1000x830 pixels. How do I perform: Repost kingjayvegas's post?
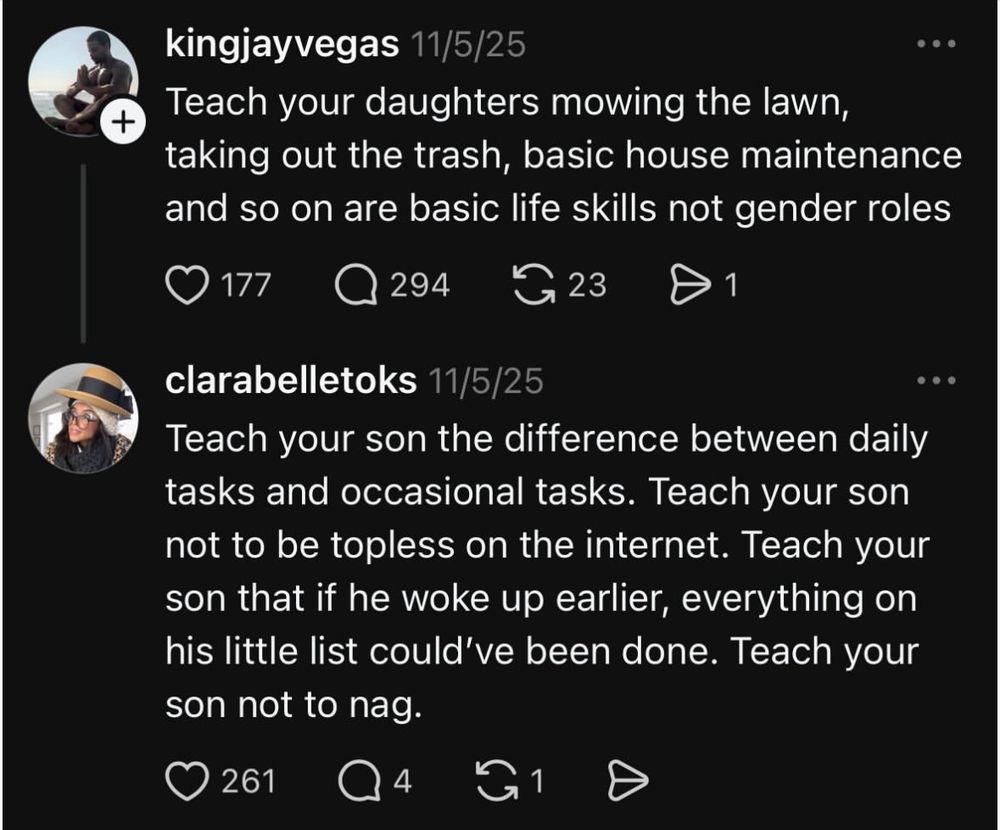pyautogui.click(x=536, y=284)
